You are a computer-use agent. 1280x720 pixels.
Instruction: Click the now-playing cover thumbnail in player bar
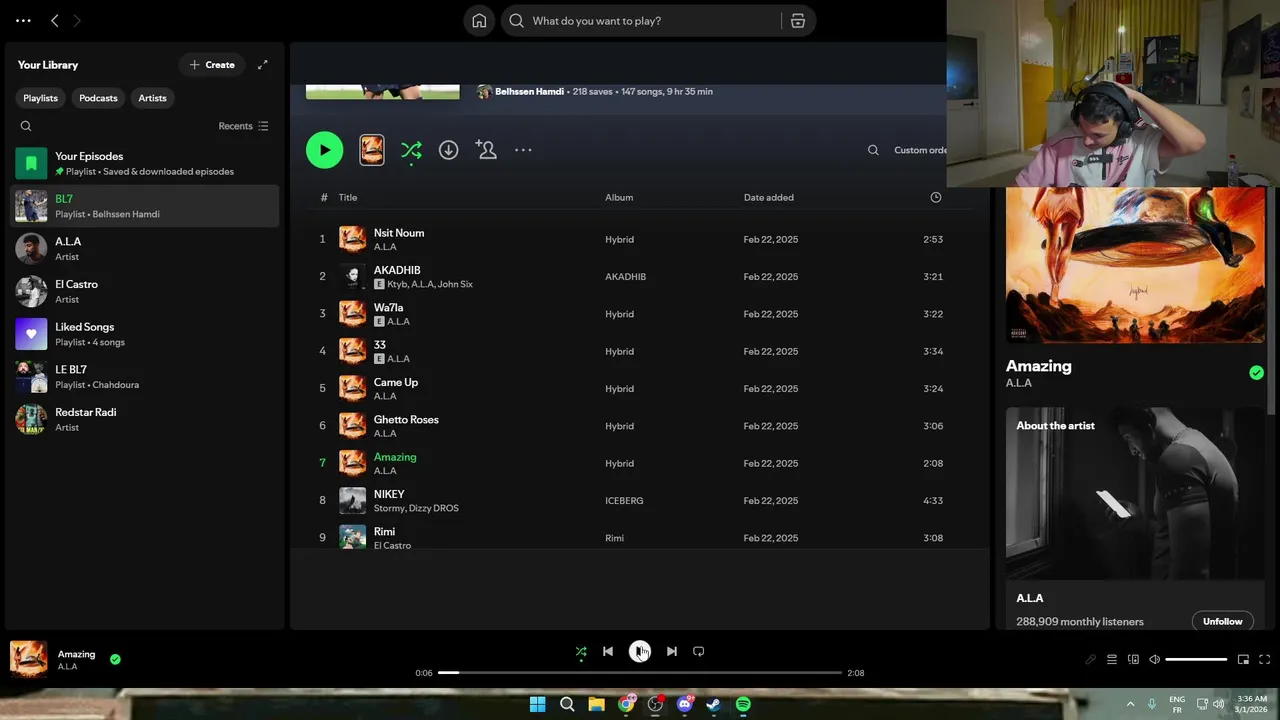point(28,659)
